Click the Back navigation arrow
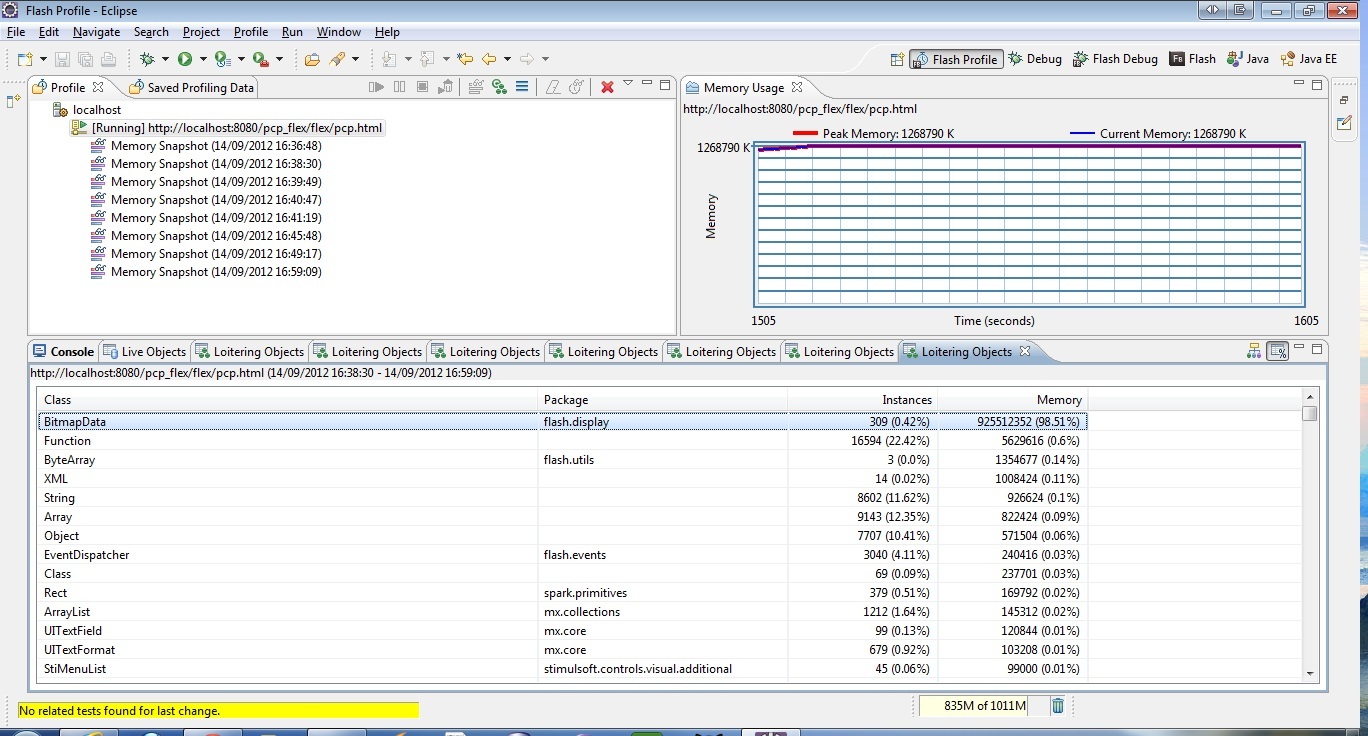This screenshot has width=1368, height=736. pos(489,59)
